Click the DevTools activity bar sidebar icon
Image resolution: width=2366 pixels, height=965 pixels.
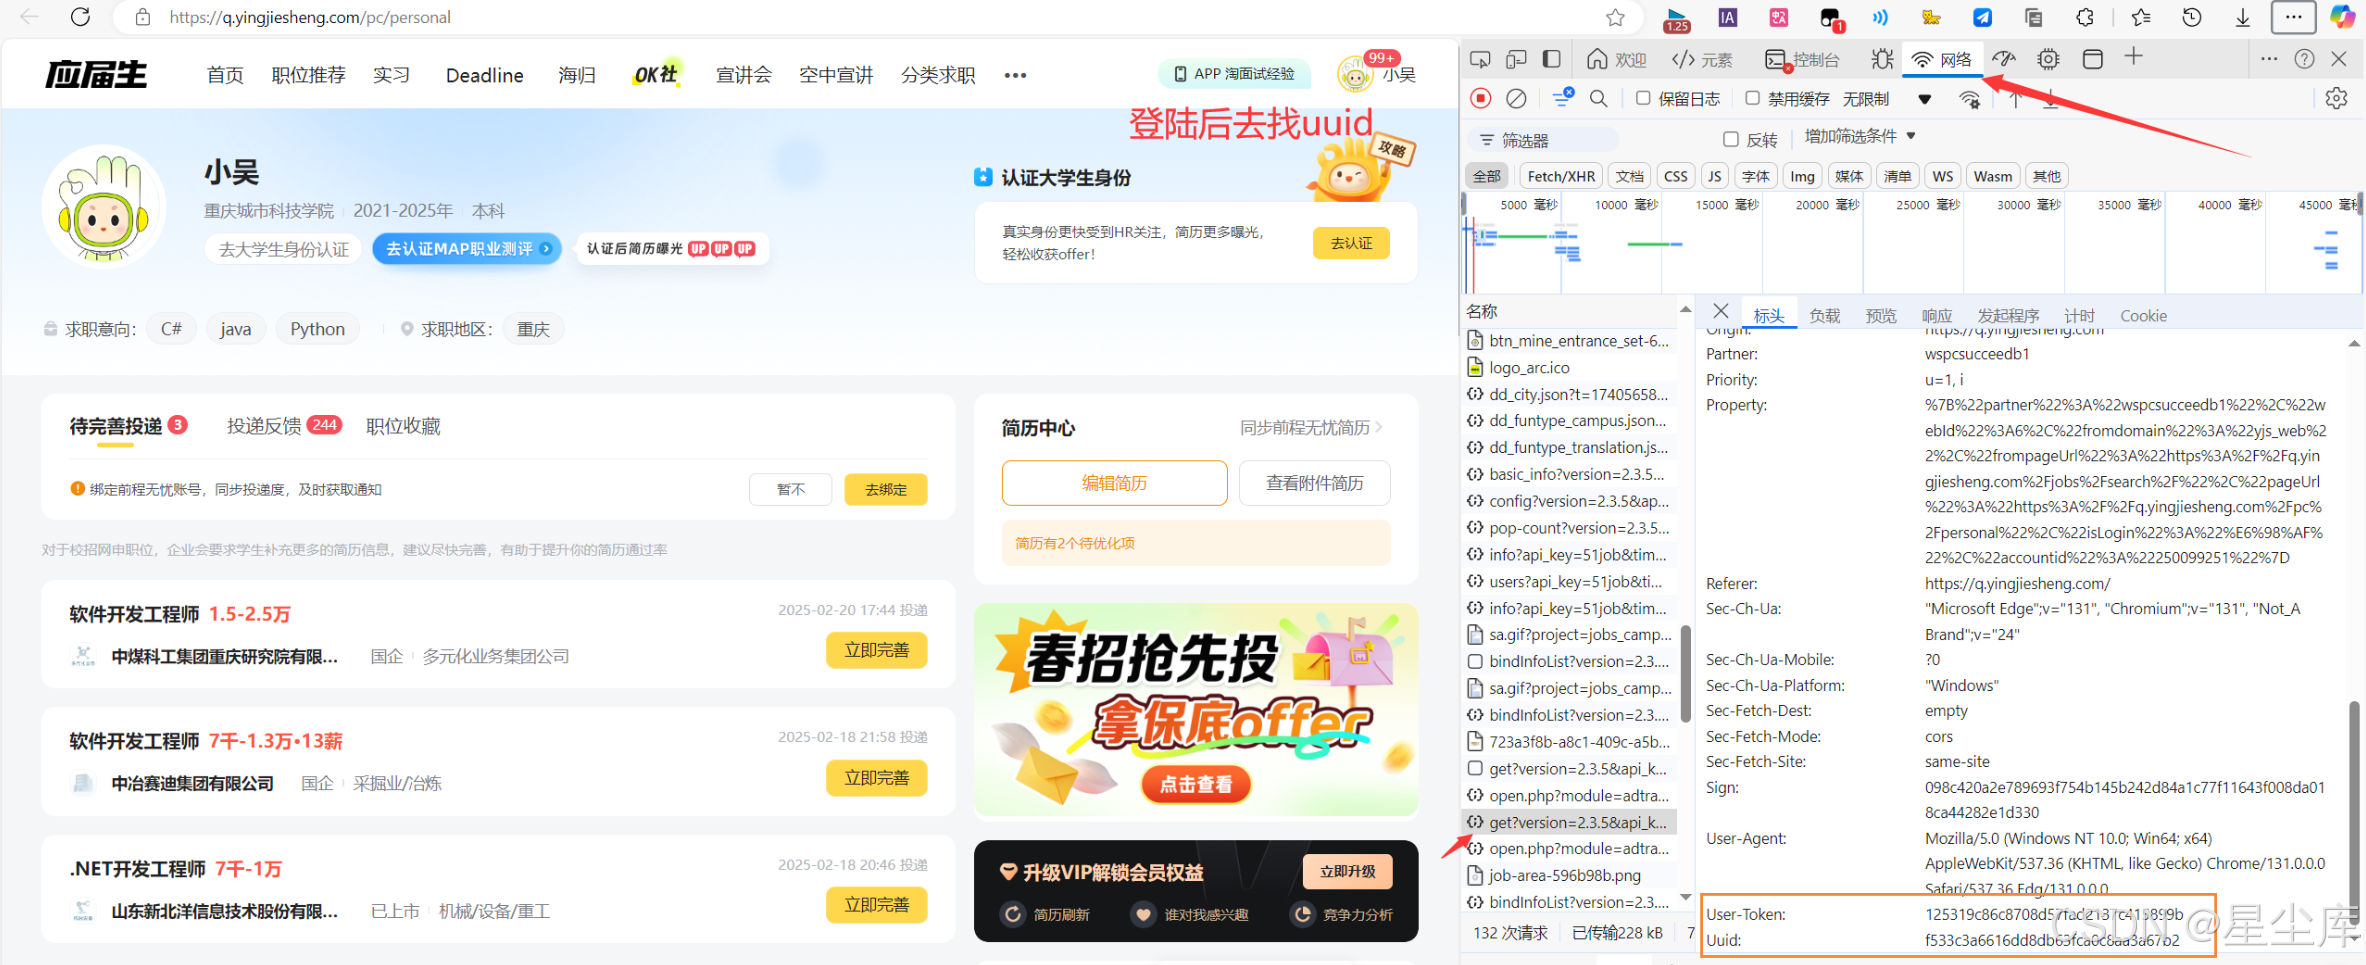coord(1551,59)
